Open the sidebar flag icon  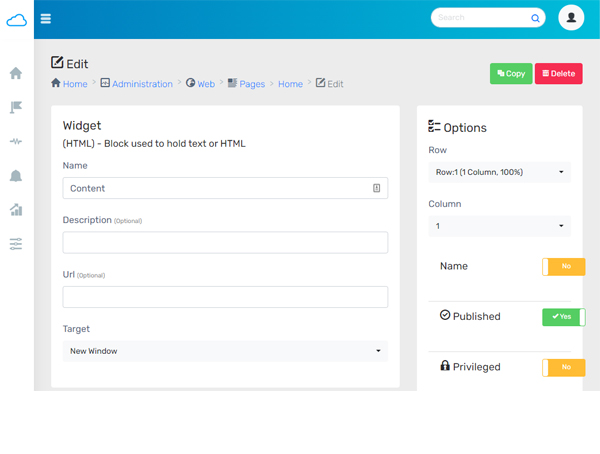point(16,107)
